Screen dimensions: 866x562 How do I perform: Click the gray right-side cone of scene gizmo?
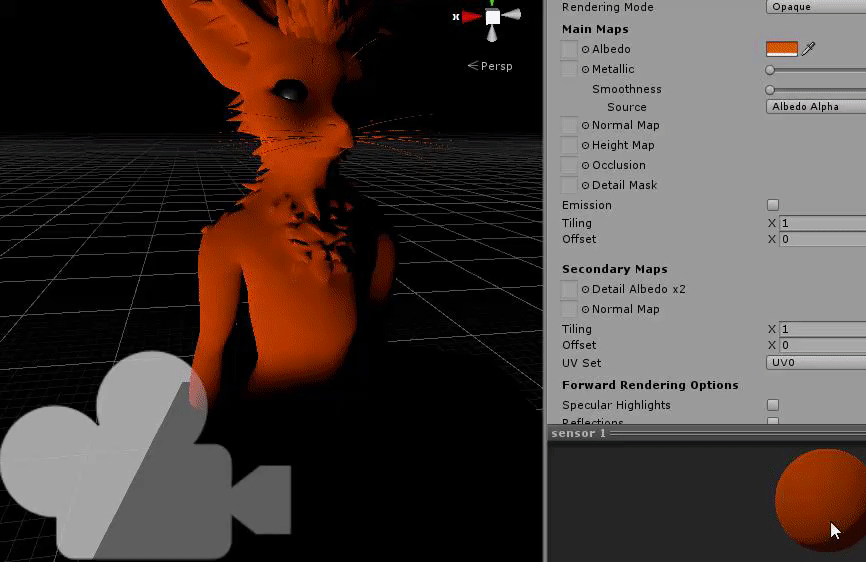click(512, 15)
